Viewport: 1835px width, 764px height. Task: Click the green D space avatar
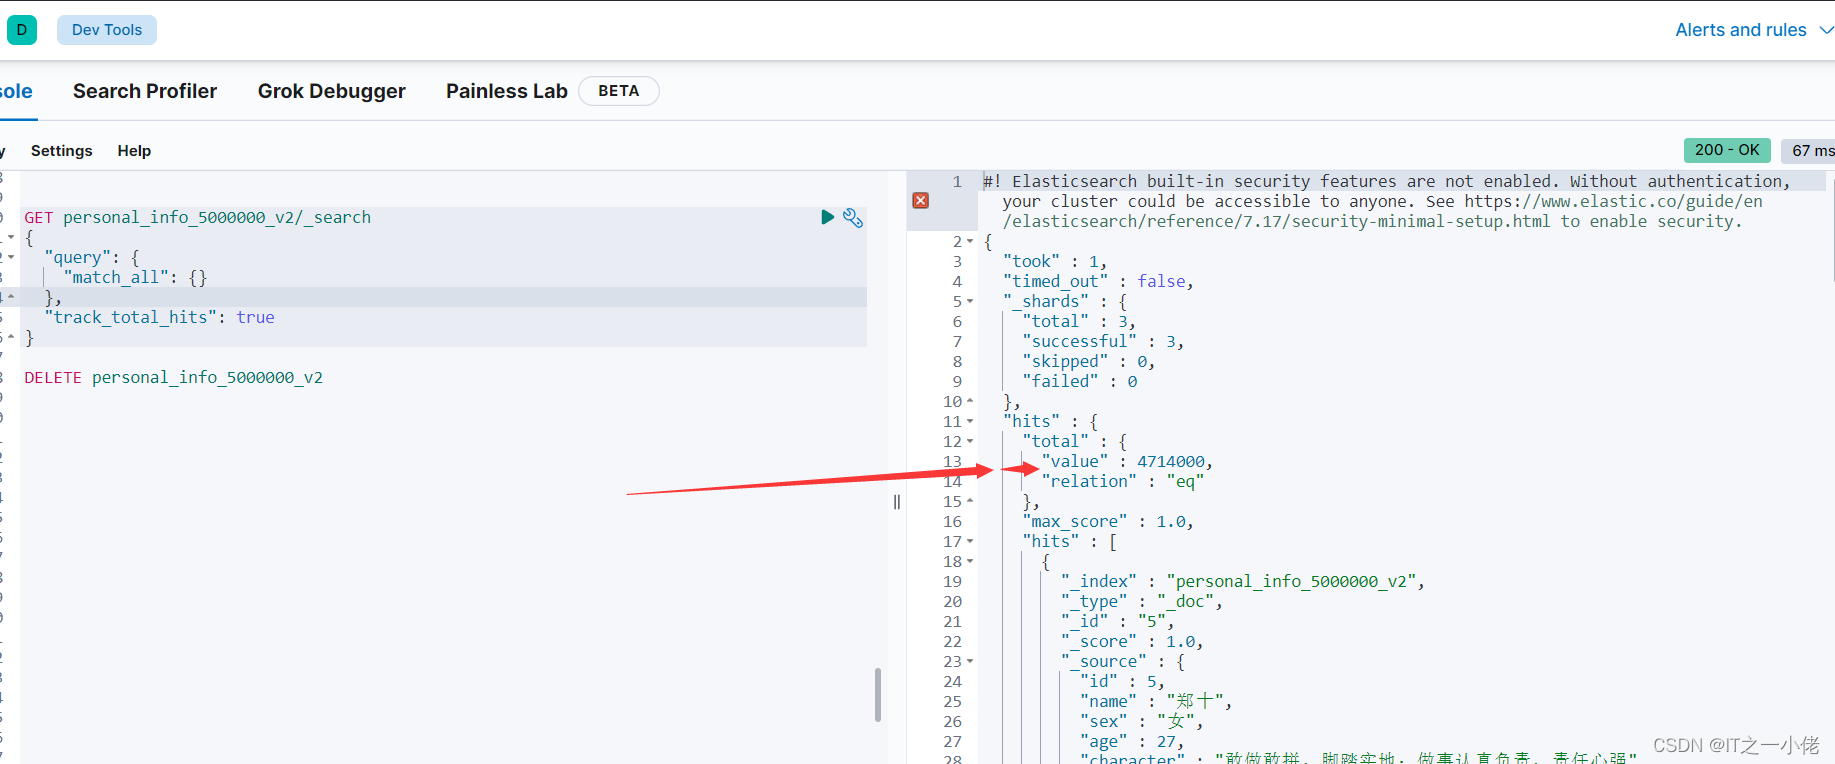[22, 30]
